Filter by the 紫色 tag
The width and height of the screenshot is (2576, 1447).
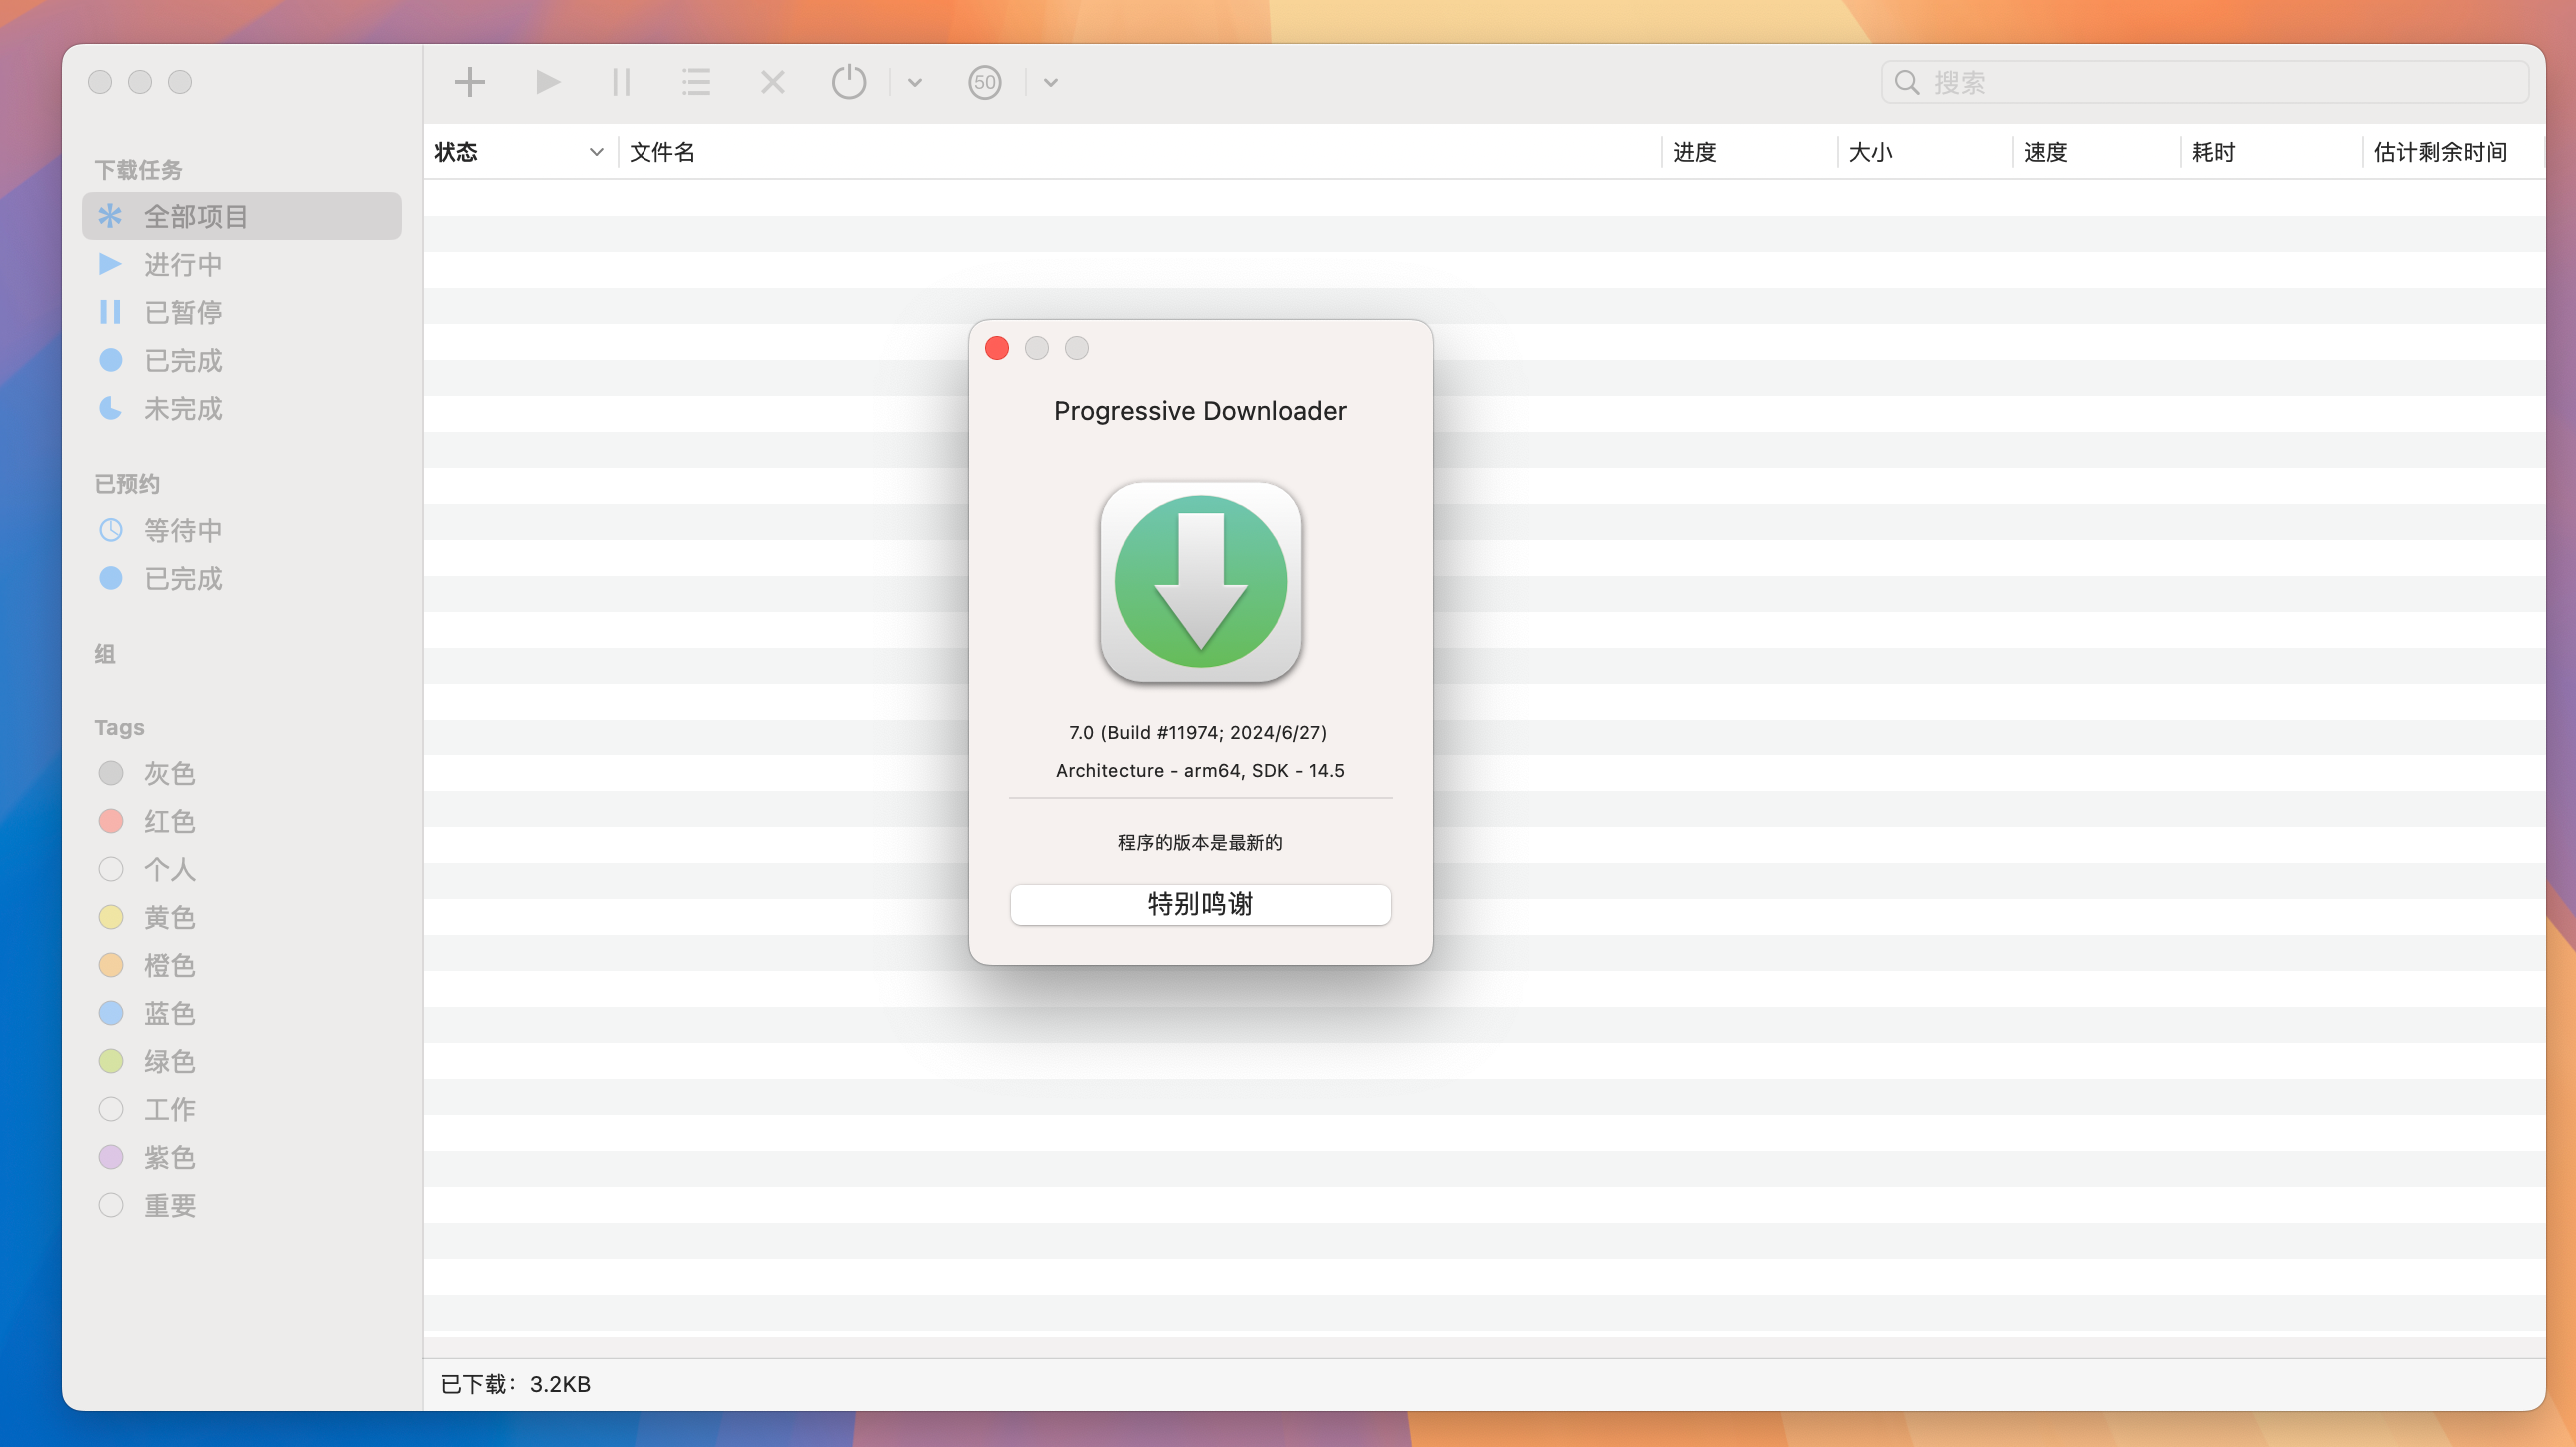click(242, 1157)
